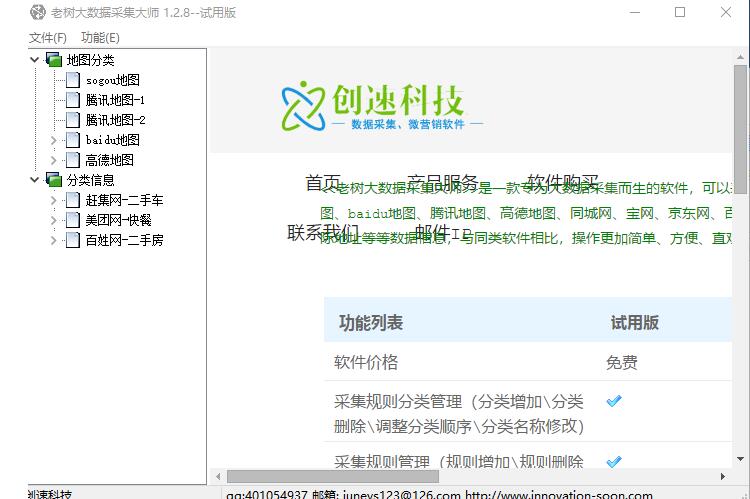Viewport: 750px width, 499px height.
Task: Click the 腾讯地图-2 document icon
Action: 73,120
